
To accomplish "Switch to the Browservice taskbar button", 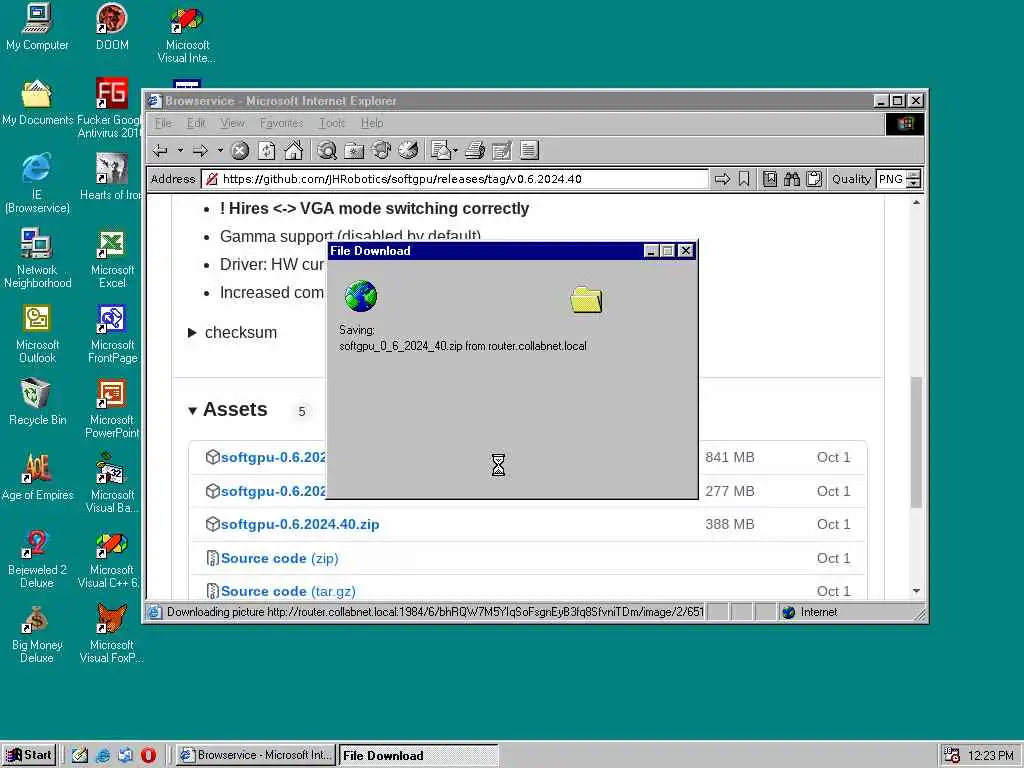I will [255, 755].
